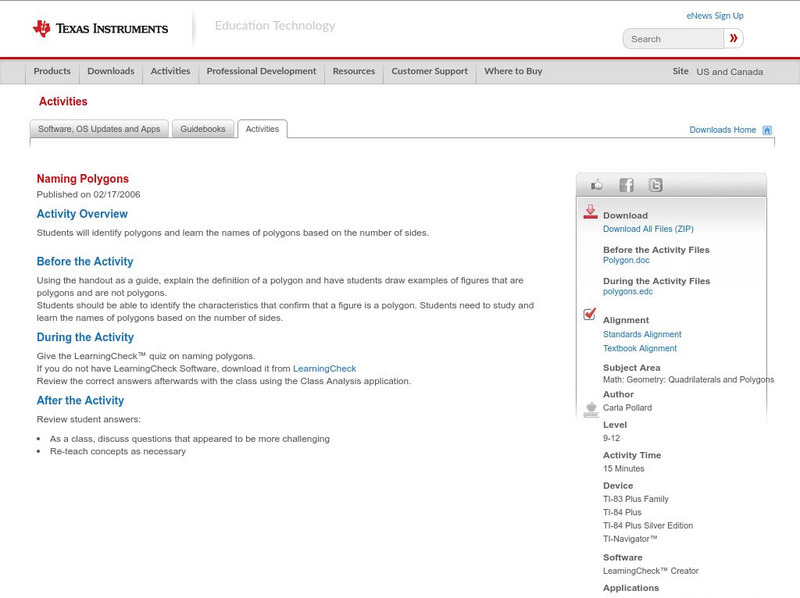Click Math: Geometry: Quadrilaterals and Polygons text

click(688, 380)
